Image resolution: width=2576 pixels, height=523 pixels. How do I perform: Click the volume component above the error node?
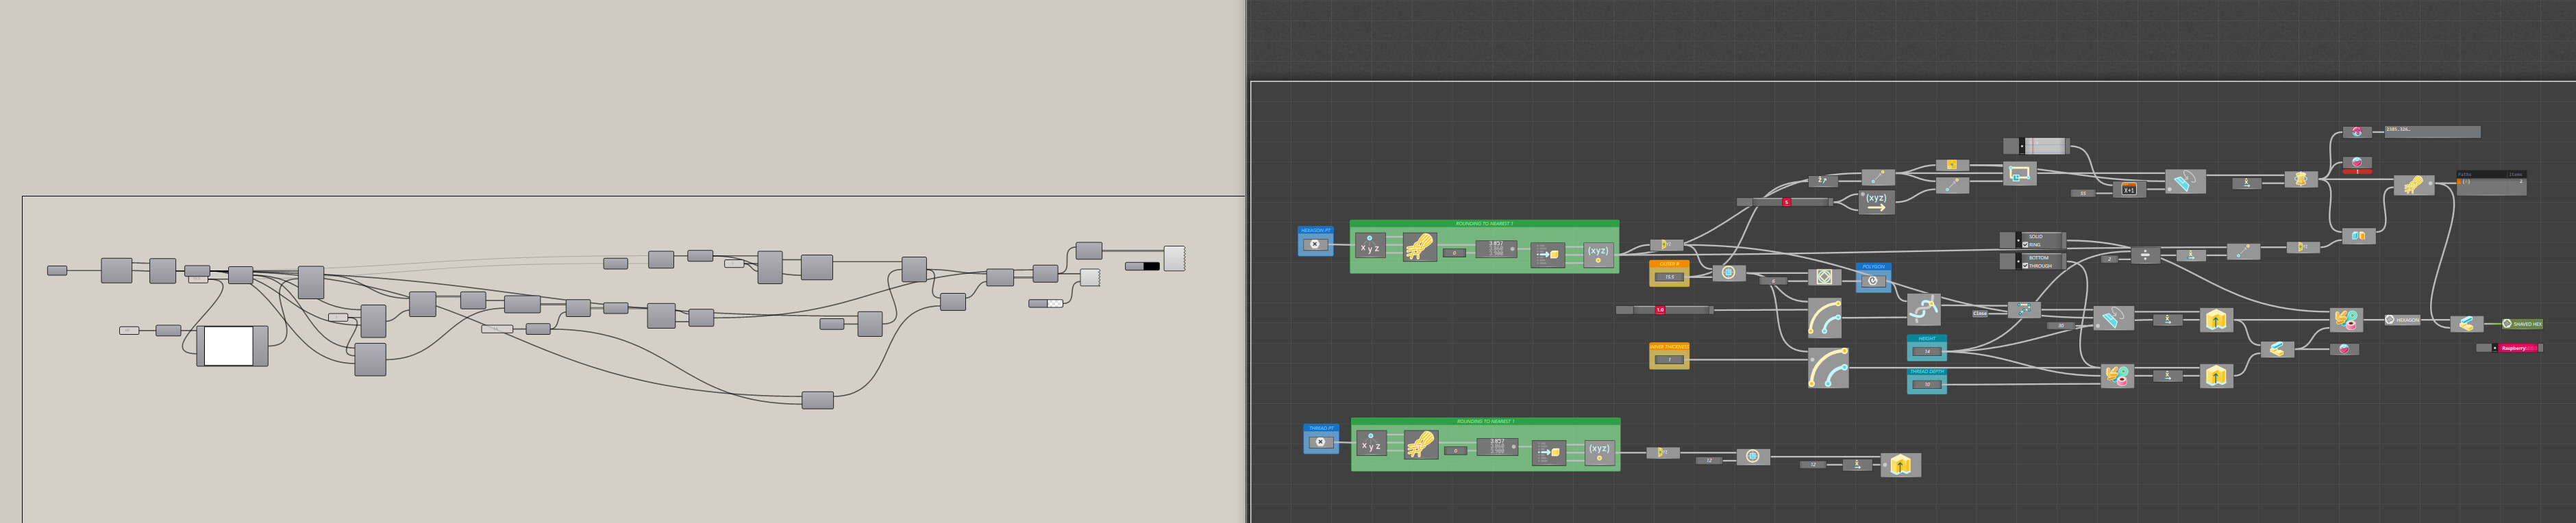(x=2357, y=132)
